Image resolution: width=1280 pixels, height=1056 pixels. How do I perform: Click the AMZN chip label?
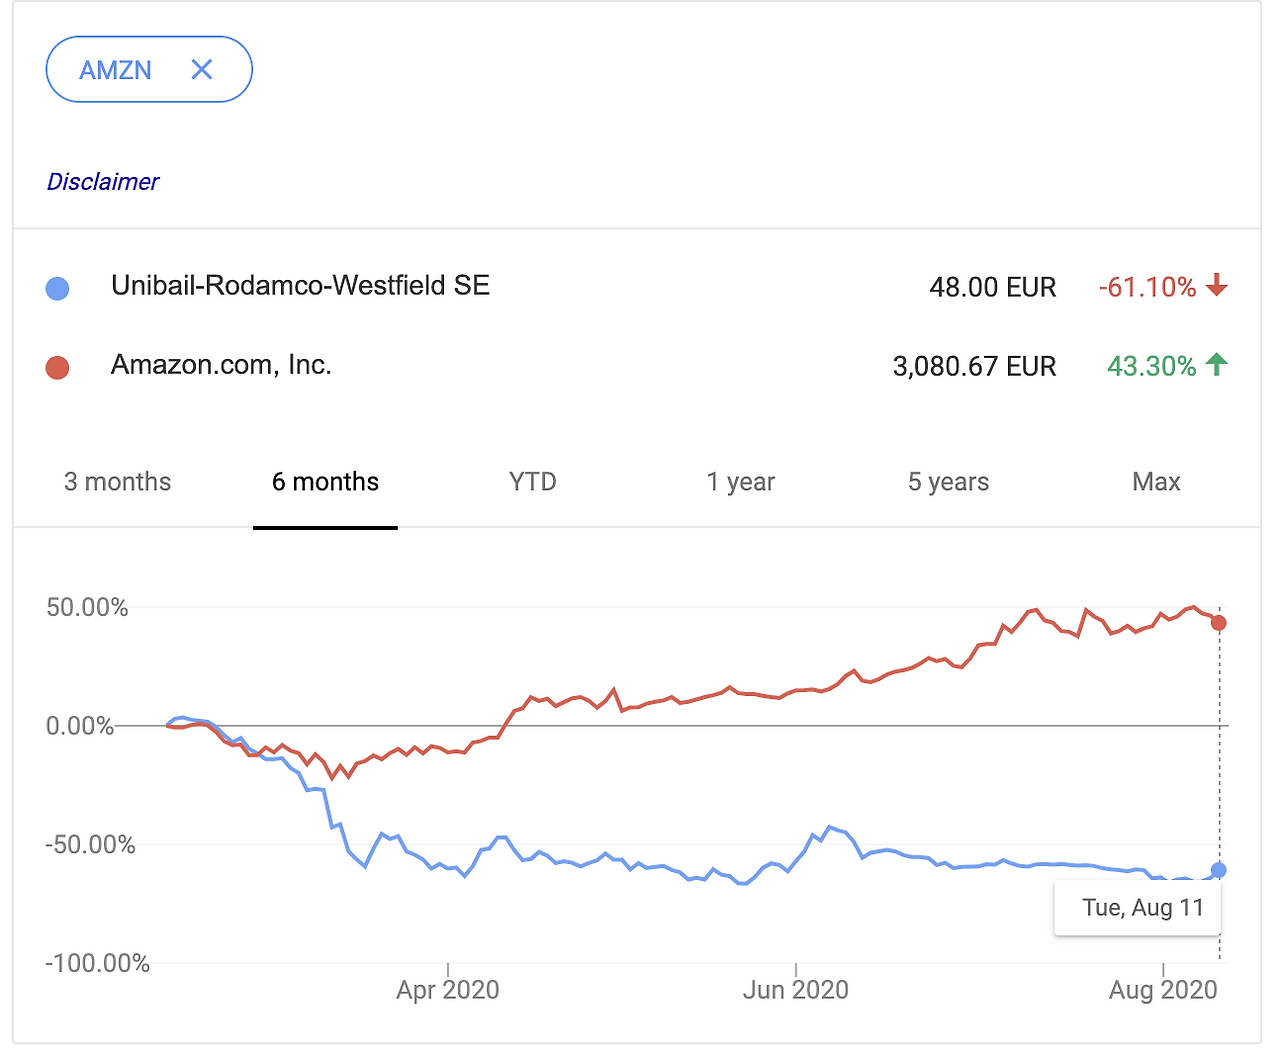(x=116, y=70)
